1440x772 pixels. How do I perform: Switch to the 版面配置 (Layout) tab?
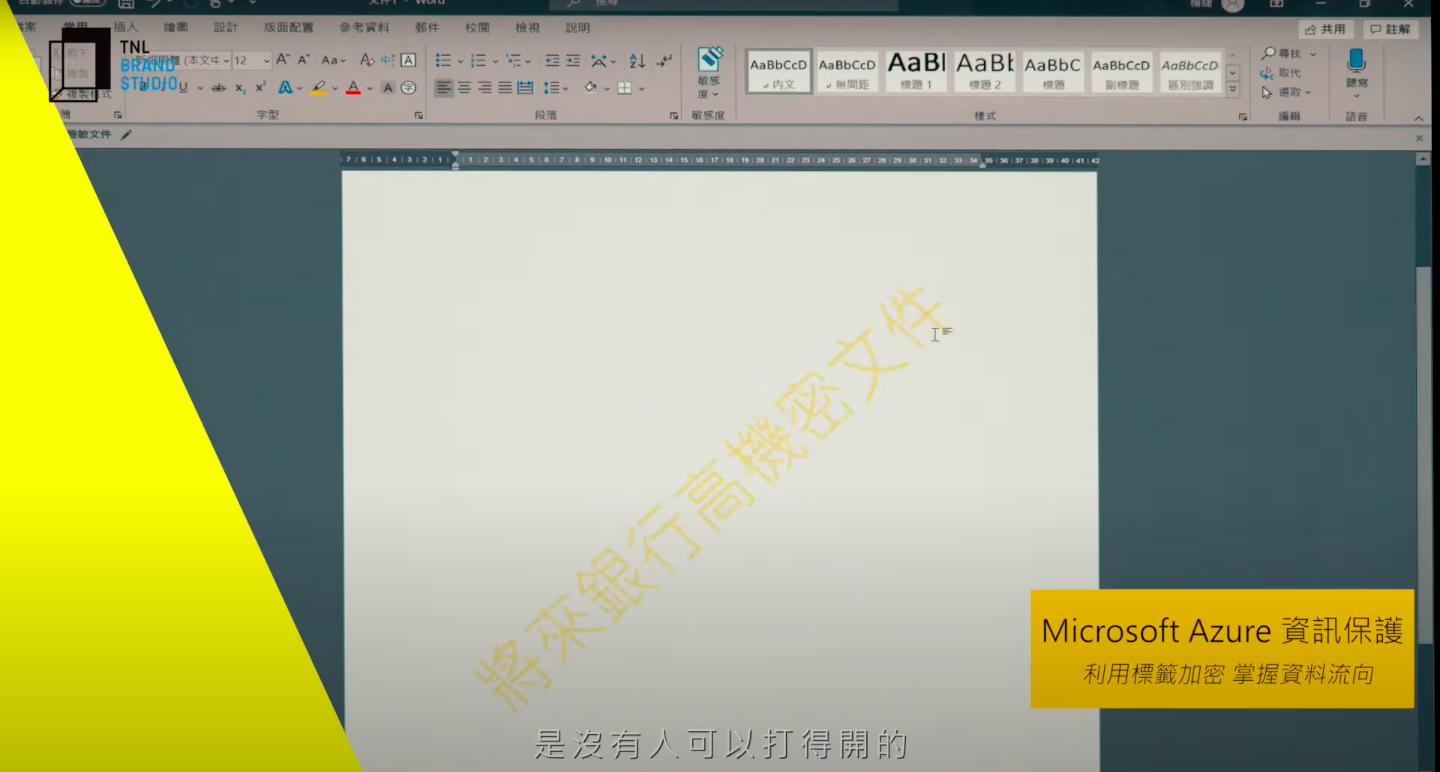coord(289,27)
